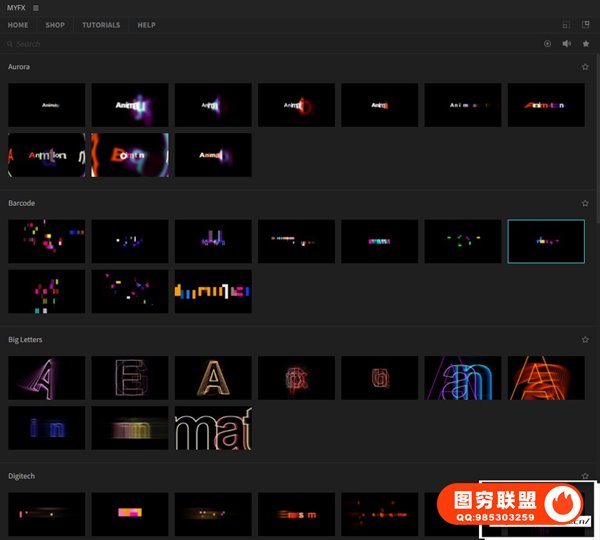Toggle the speaker sound icon
This screenshot has height=540, width=600.
tap(566, 44)
